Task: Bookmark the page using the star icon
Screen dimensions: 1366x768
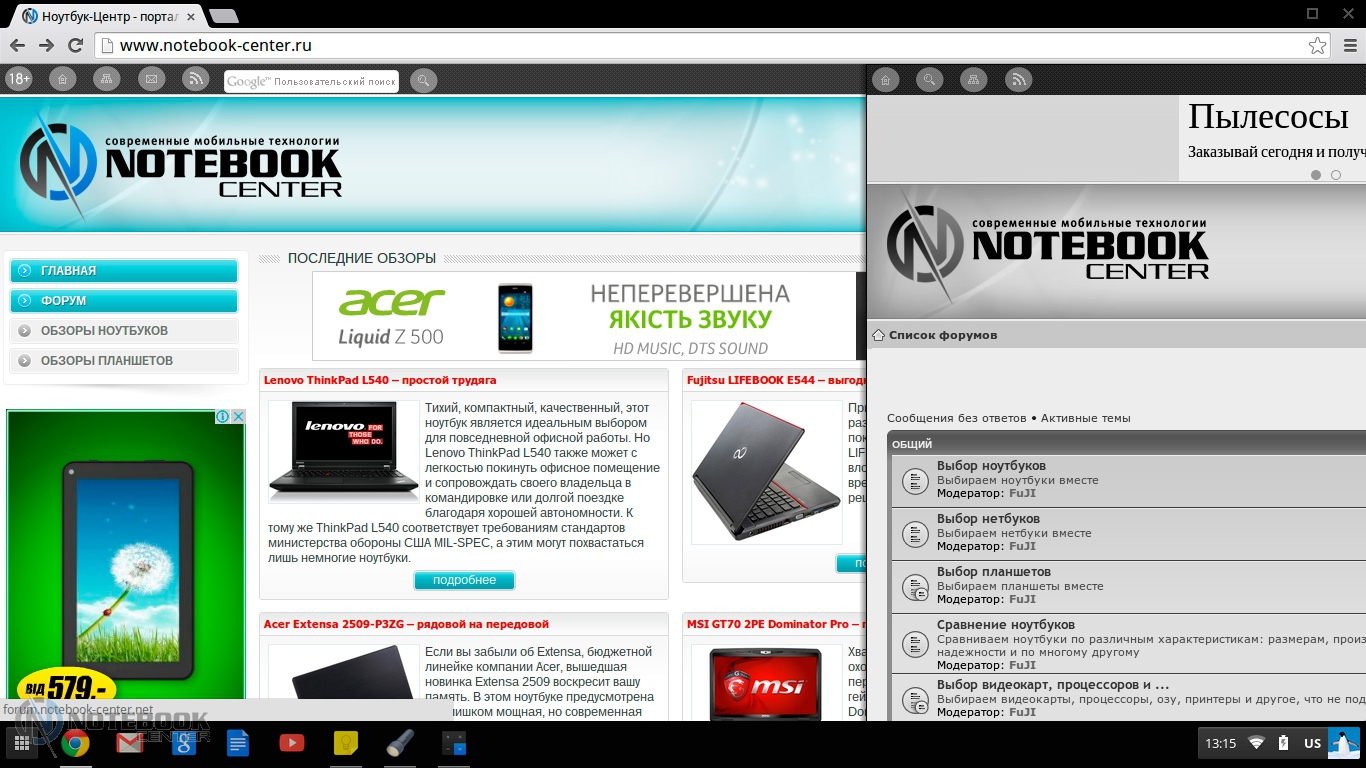Action: coord(1317,45)
